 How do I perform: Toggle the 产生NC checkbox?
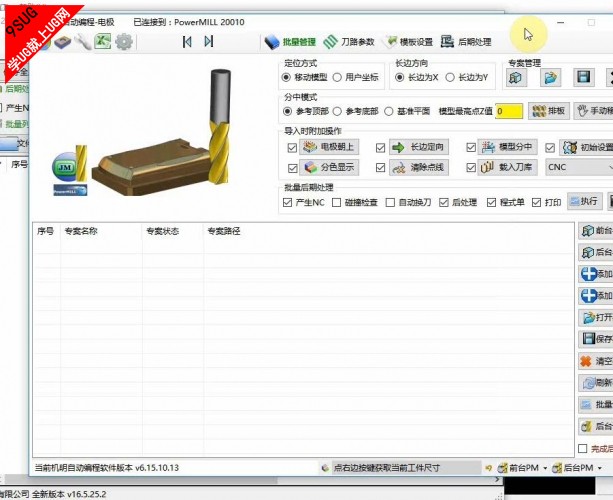(x=287, y=202)
